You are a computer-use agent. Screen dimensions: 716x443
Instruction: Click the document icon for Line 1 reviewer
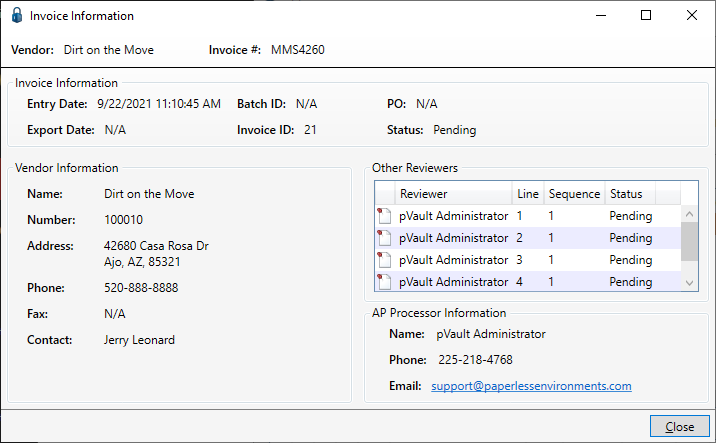click(x=384, y=216)
